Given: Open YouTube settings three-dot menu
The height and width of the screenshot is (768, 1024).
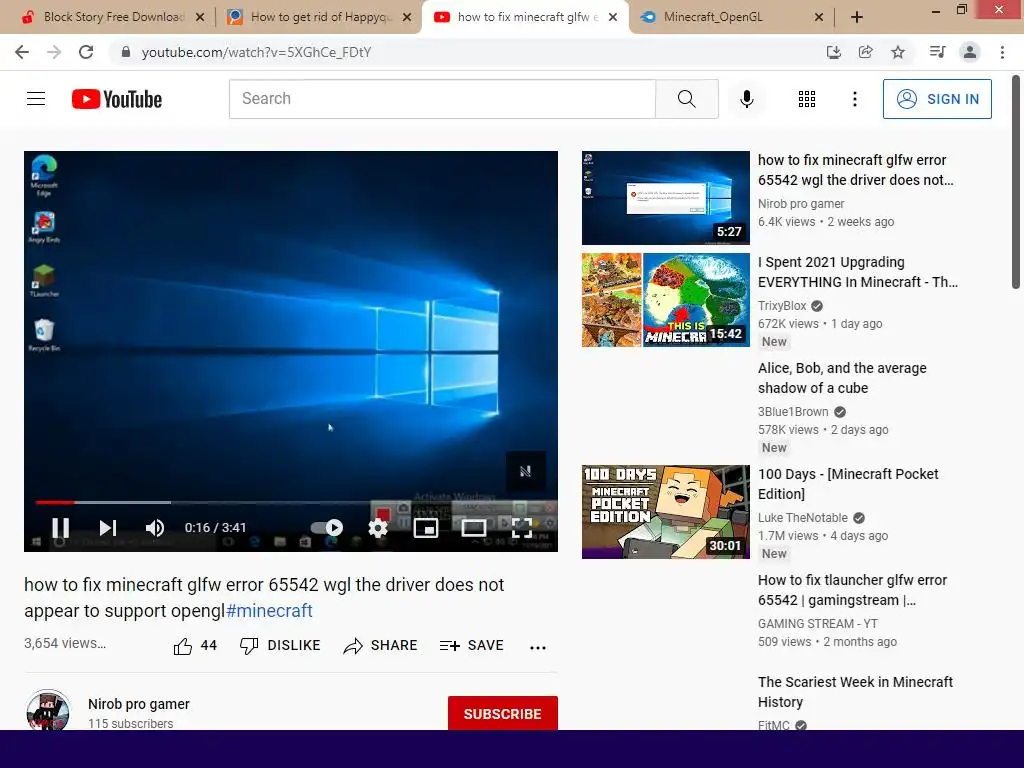Looking at the screenshot, I should tap(854, 99).
